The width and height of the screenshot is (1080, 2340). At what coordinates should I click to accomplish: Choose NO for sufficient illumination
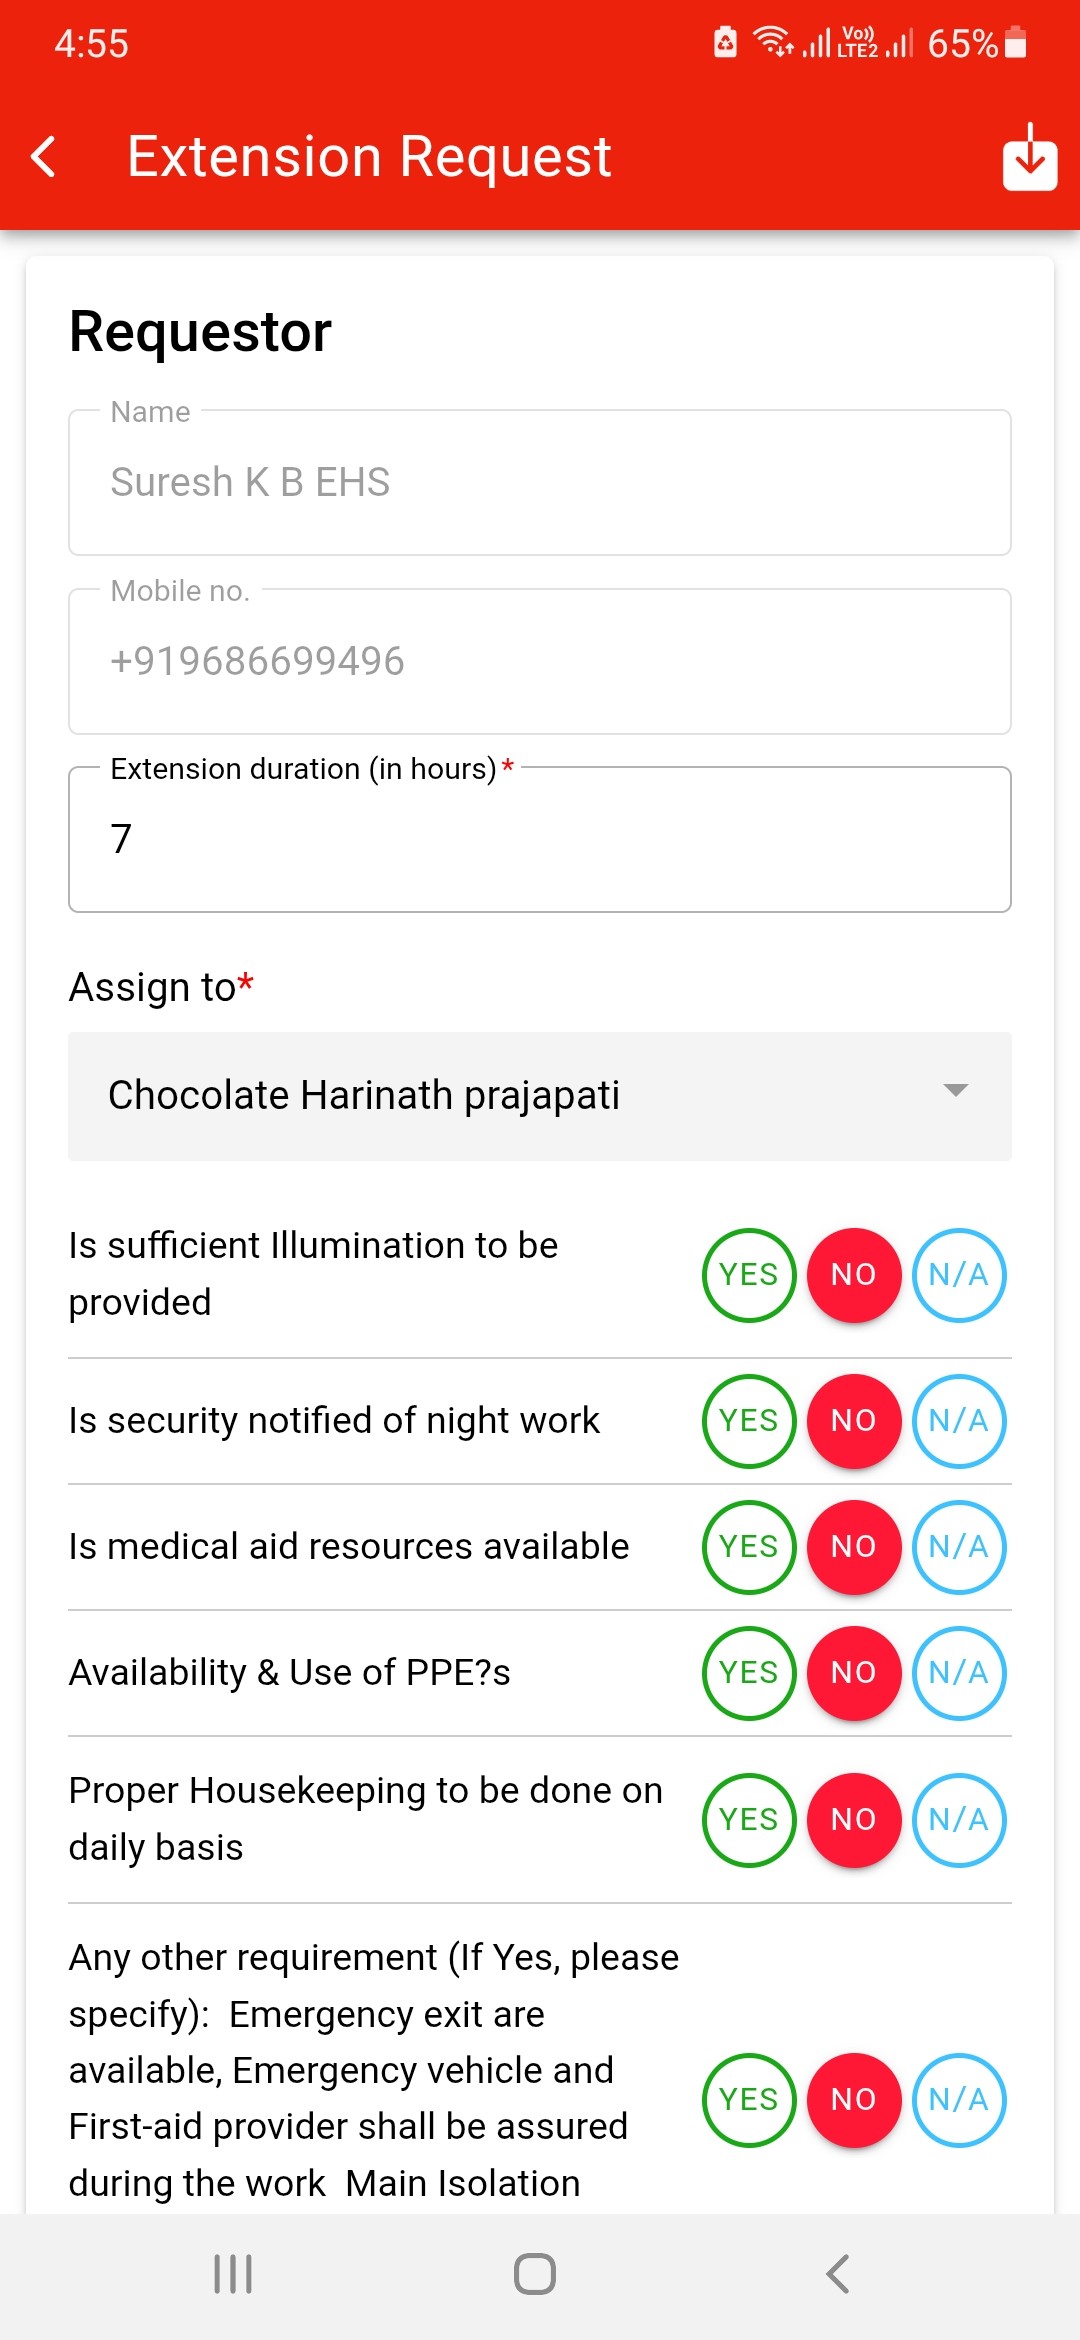[854, 1275]
